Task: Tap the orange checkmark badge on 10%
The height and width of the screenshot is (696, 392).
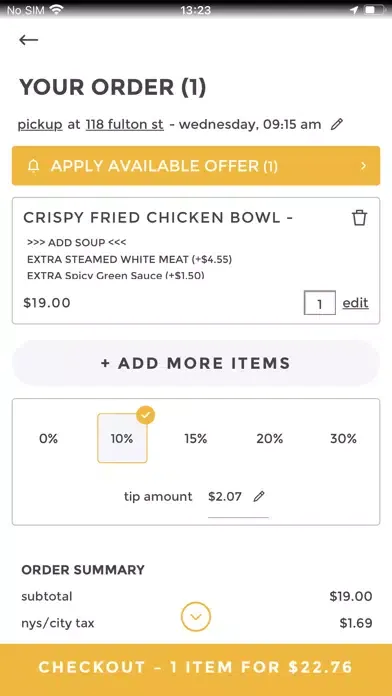Action: (146, 415)
